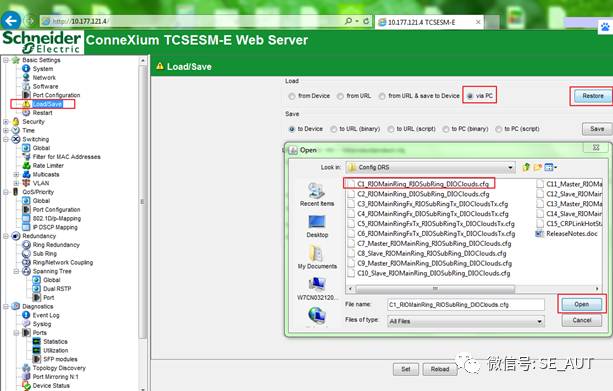Screen dimensions: 613x391
Task: Open Ring Redundancy entry
Action: pyautogui.click(x=56, y=245)
